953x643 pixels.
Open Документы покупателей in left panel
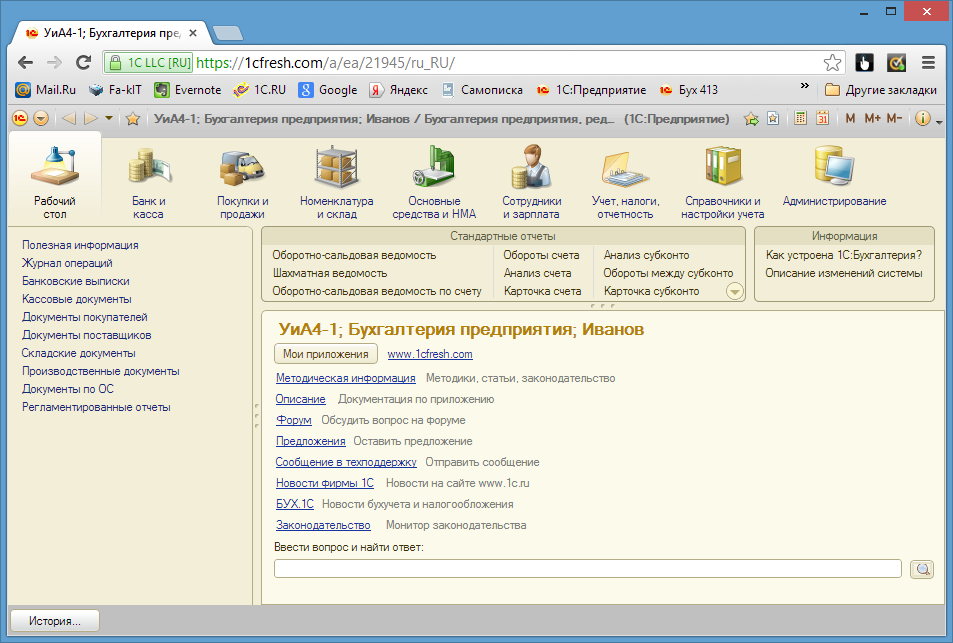click(84, 317)
